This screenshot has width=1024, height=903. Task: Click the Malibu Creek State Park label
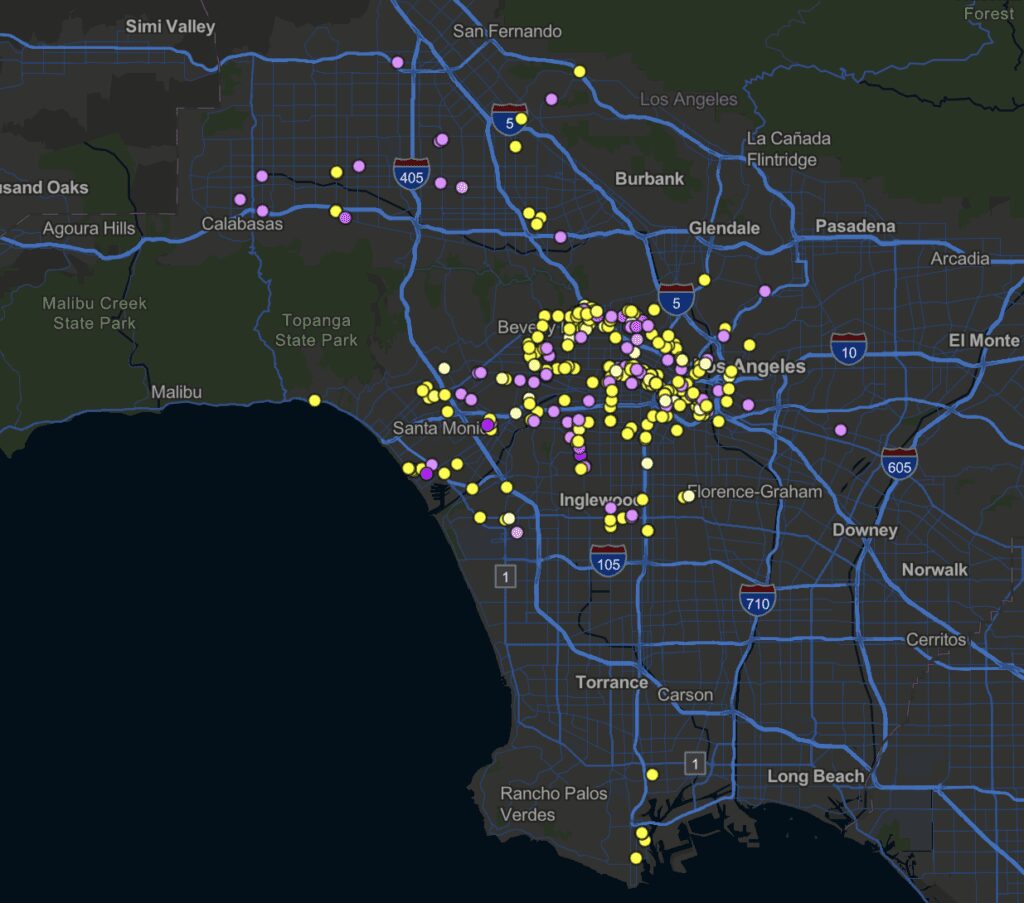click(x=94, y=313)
